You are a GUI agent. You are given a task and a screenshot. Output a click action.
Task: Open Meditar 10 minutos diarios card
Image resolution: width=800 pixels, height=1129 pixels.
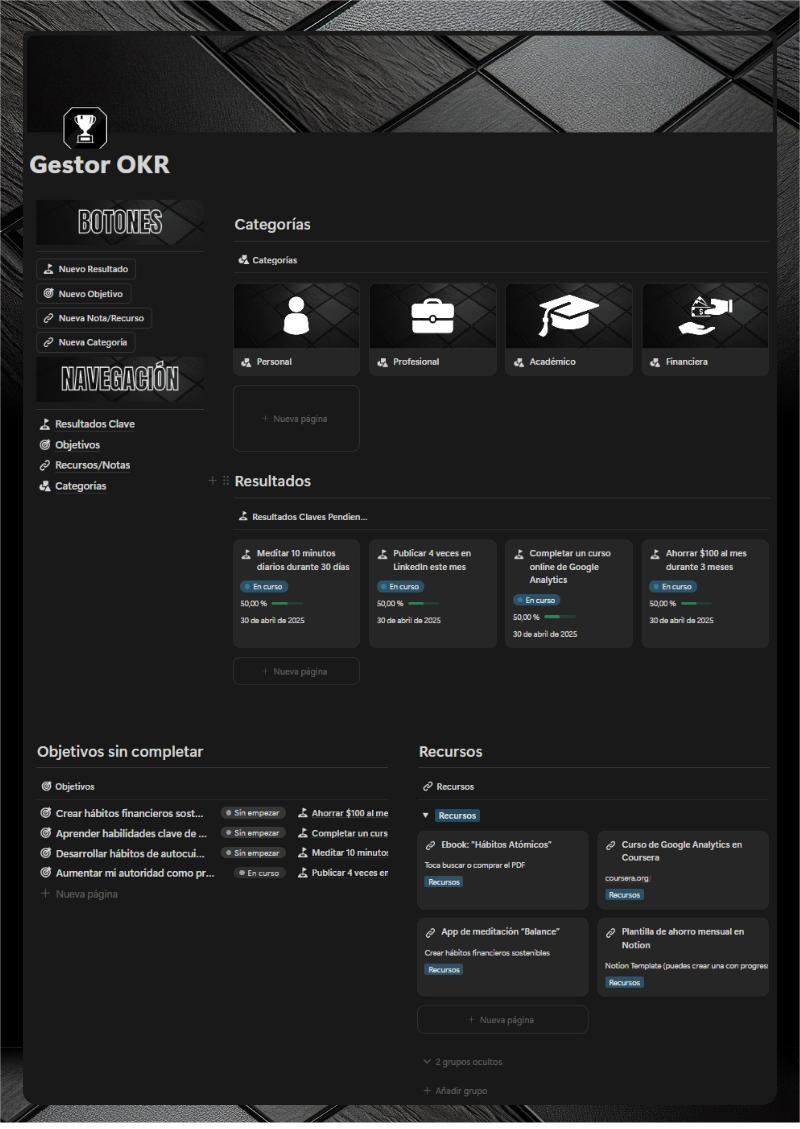296,593
